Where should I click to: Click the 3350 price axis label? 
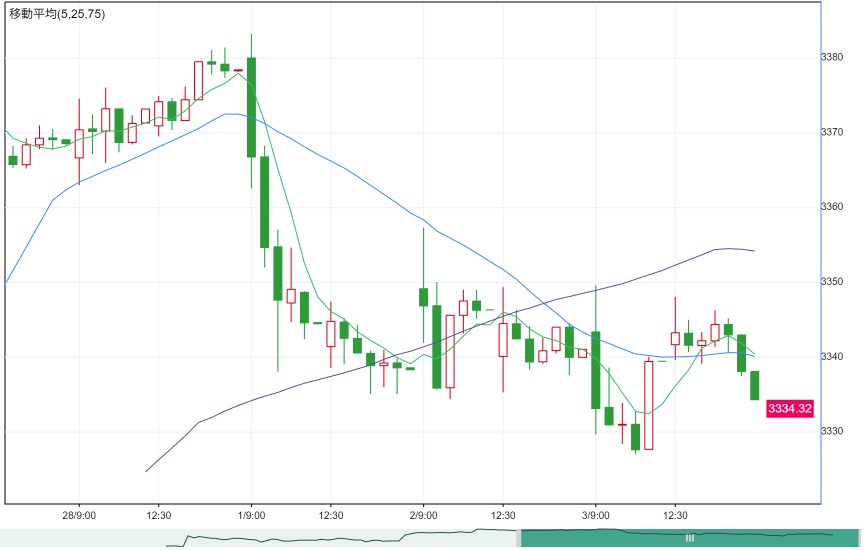tap(832, 281)
